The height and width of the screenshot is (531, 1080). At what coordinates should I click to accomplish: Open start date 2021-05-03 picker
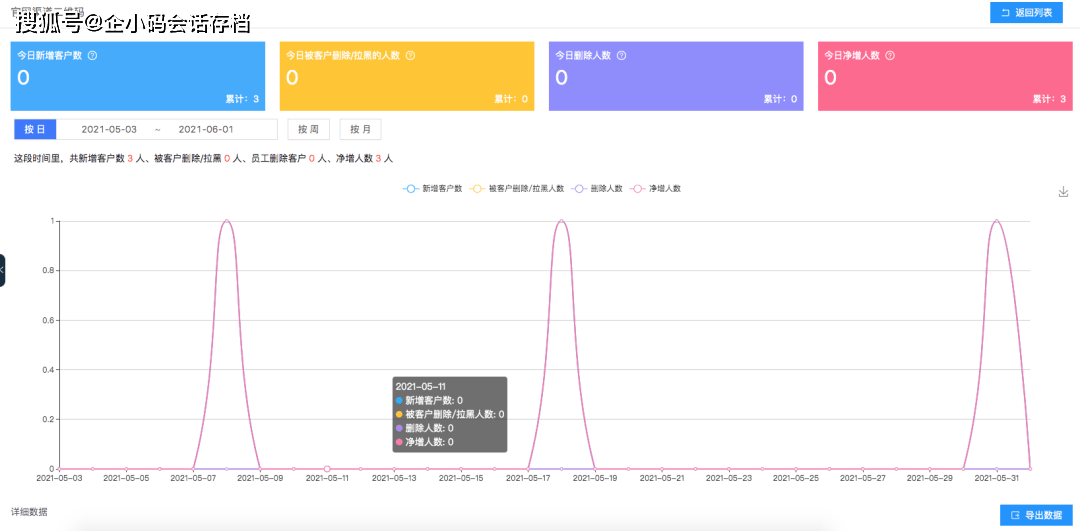109,129
